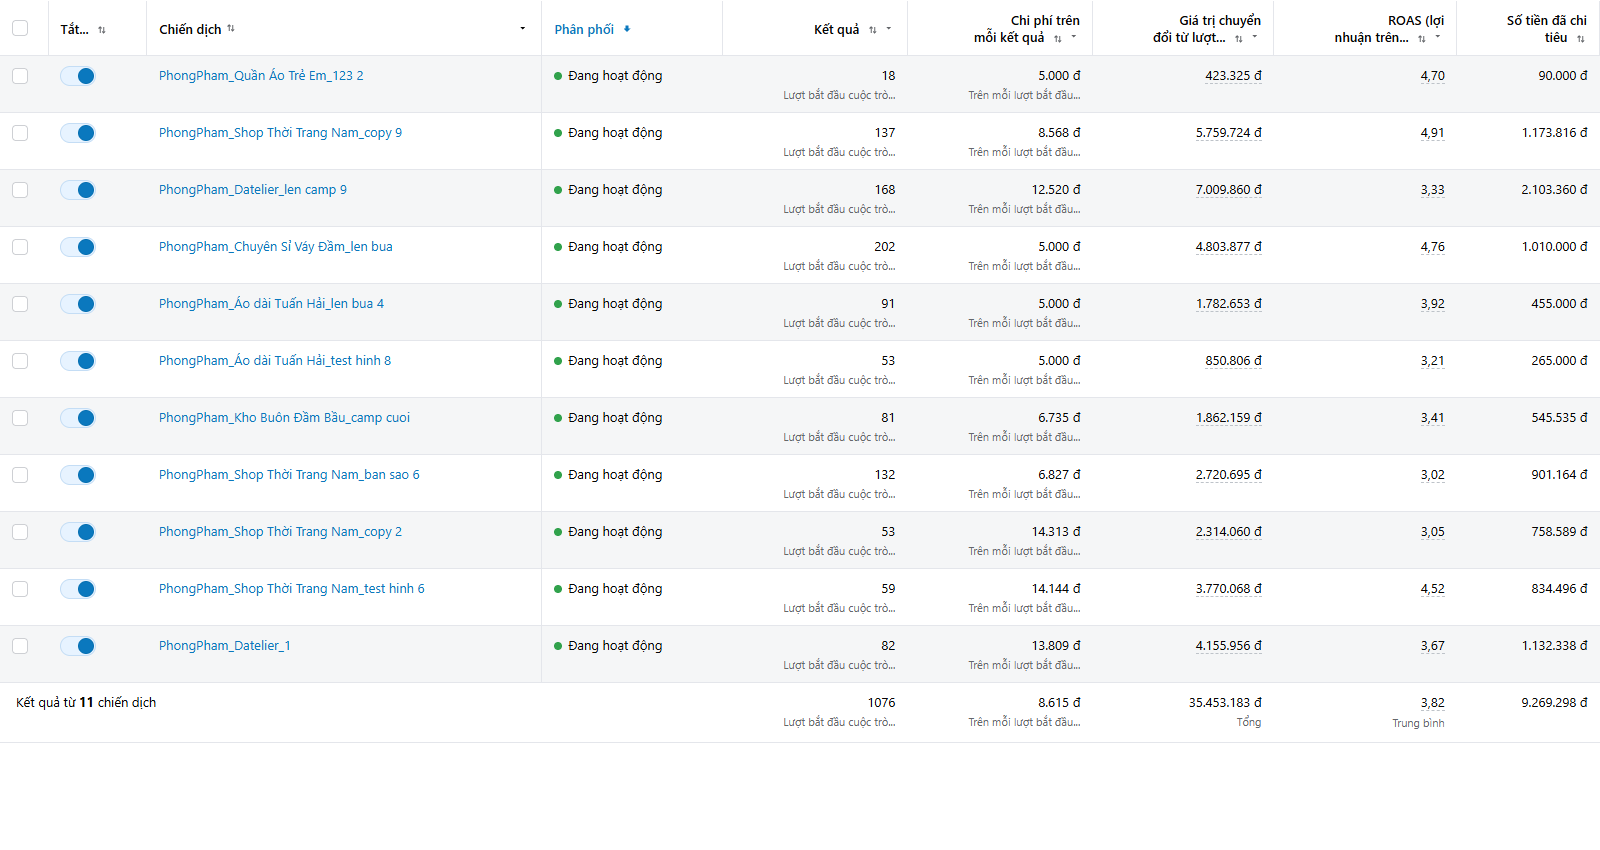The height and width of the screenshot is (850, 1600).
Task: Open PhongPham_Shop Thời Trang Nam_ban sao 6 link
Action: click(289, 475)
